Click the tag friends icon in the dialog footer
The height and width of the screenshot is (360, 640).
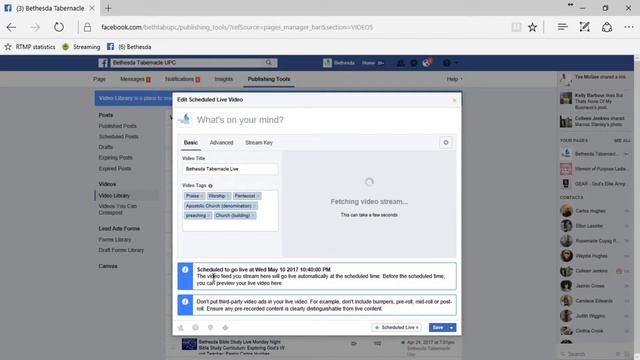(x=181, y=328)
